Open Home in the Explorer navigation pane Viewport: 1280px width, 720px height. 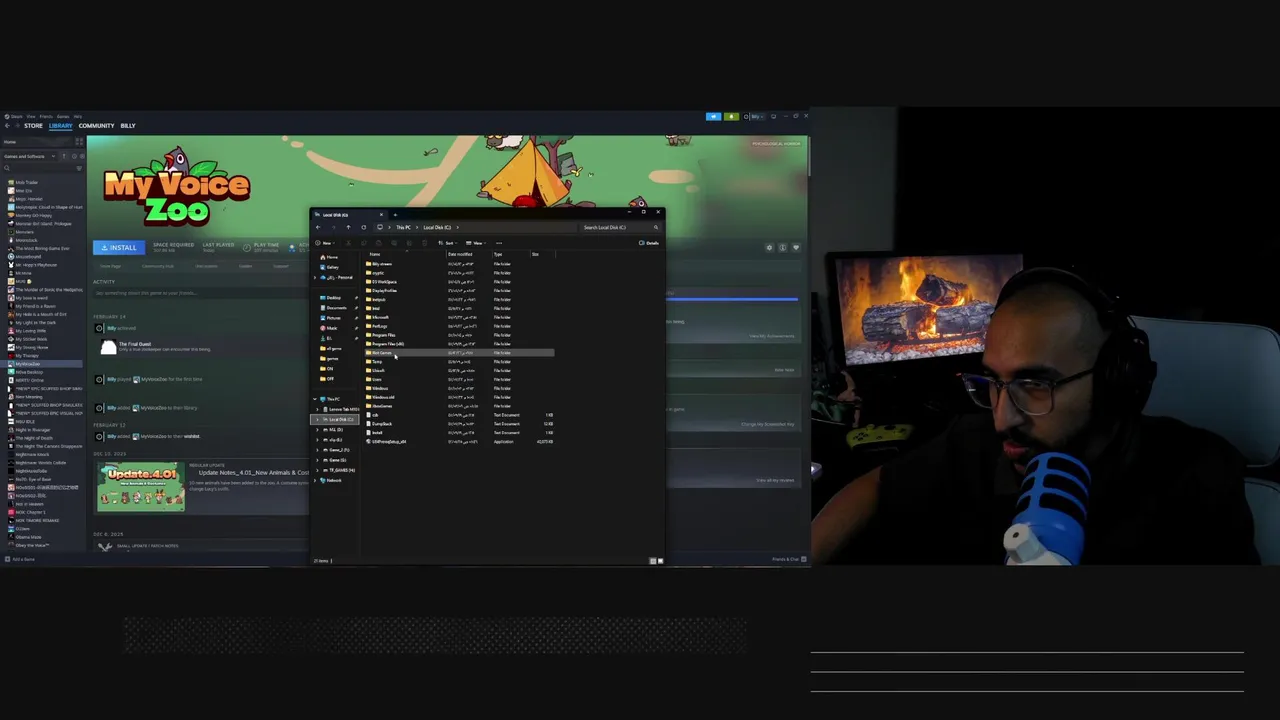point(329,257)
